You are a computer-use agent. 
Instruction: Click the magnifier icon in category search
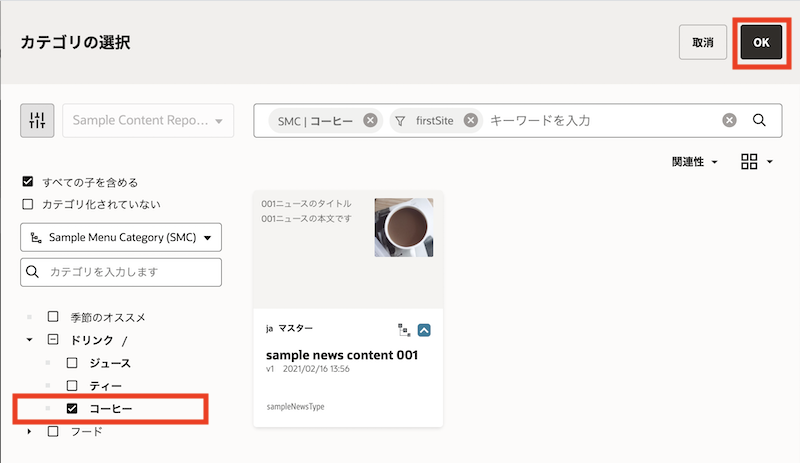click(32, 272)
